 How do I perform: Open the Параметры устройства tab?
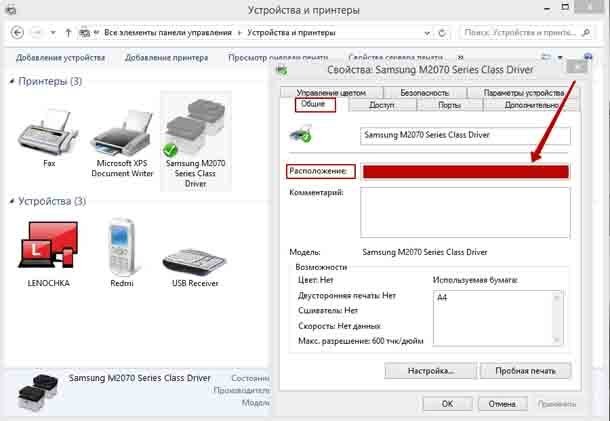[x=524, y=93]
